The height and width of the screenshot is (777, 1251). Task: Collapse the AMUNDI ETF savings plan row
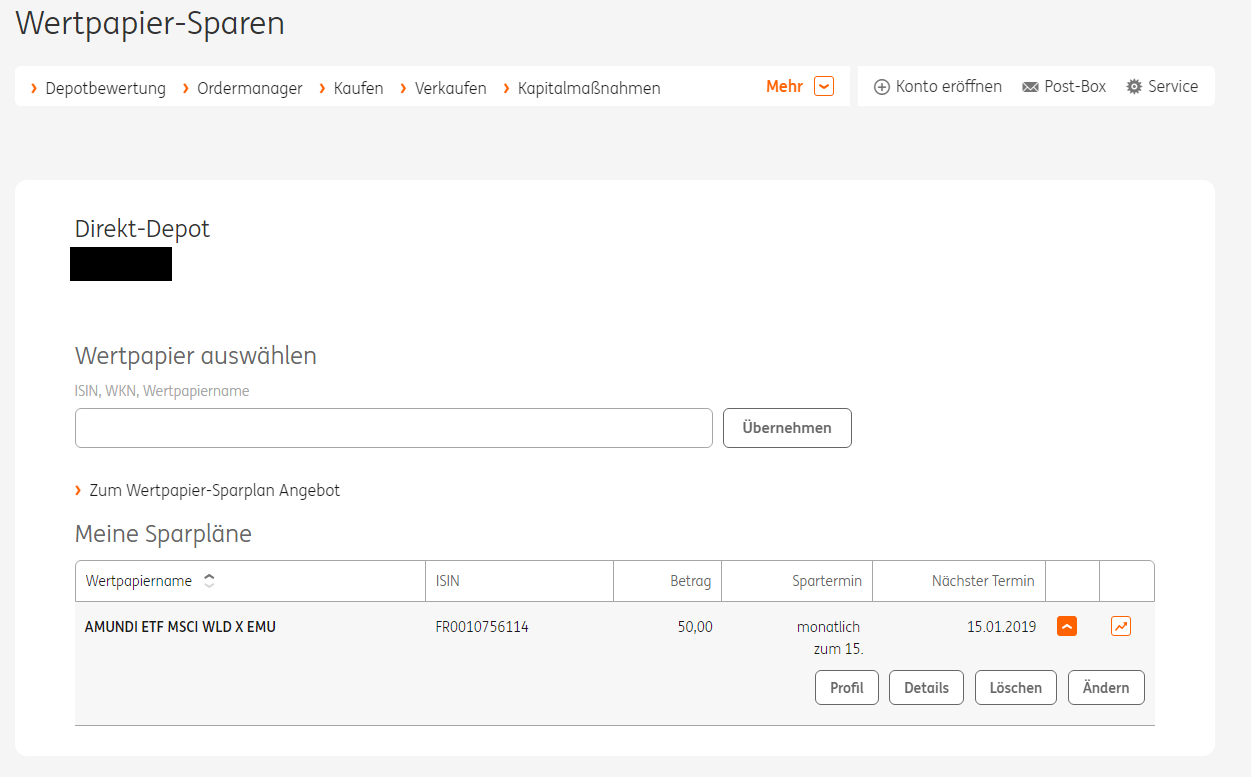pos(1067,626)
